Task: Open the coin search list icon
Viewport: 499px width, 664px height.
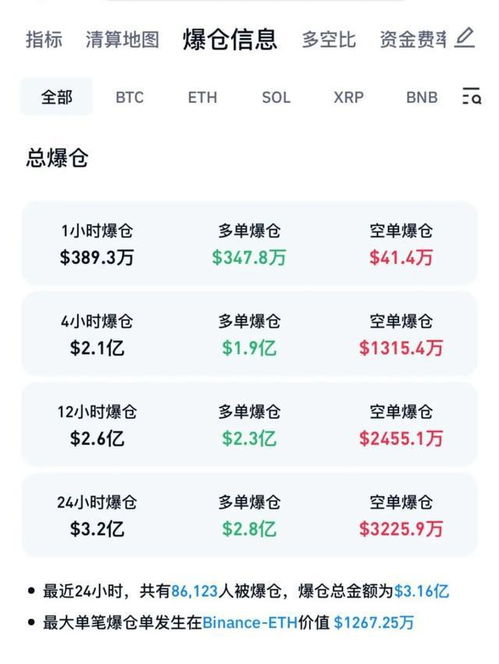Action: pyautogui.click(x=471, y=96)
